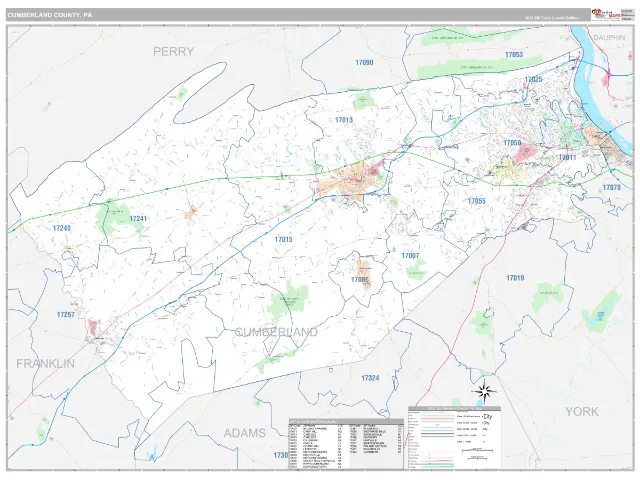This screenshot has height=480, width=640.
Task: Select ZIP code label 17241
Action: [138, 219]
